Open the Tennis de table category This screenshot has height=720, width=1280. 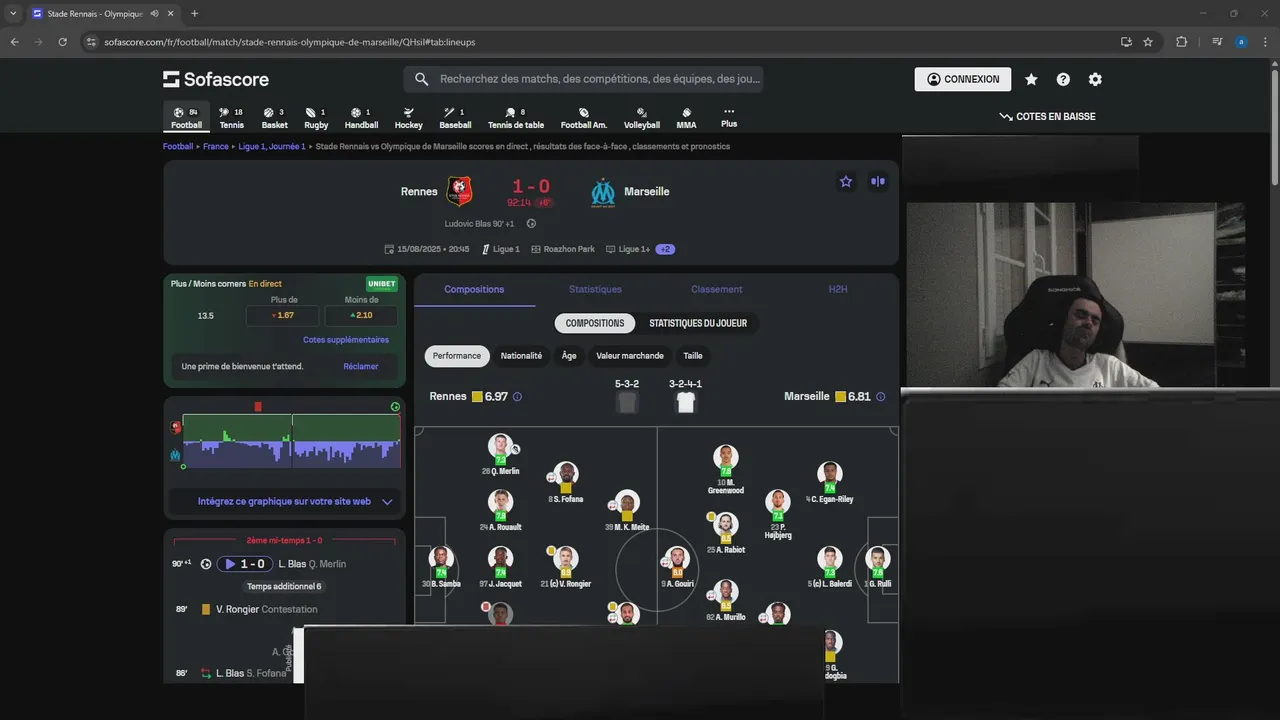pyautogui.click(x=516, y=118)
